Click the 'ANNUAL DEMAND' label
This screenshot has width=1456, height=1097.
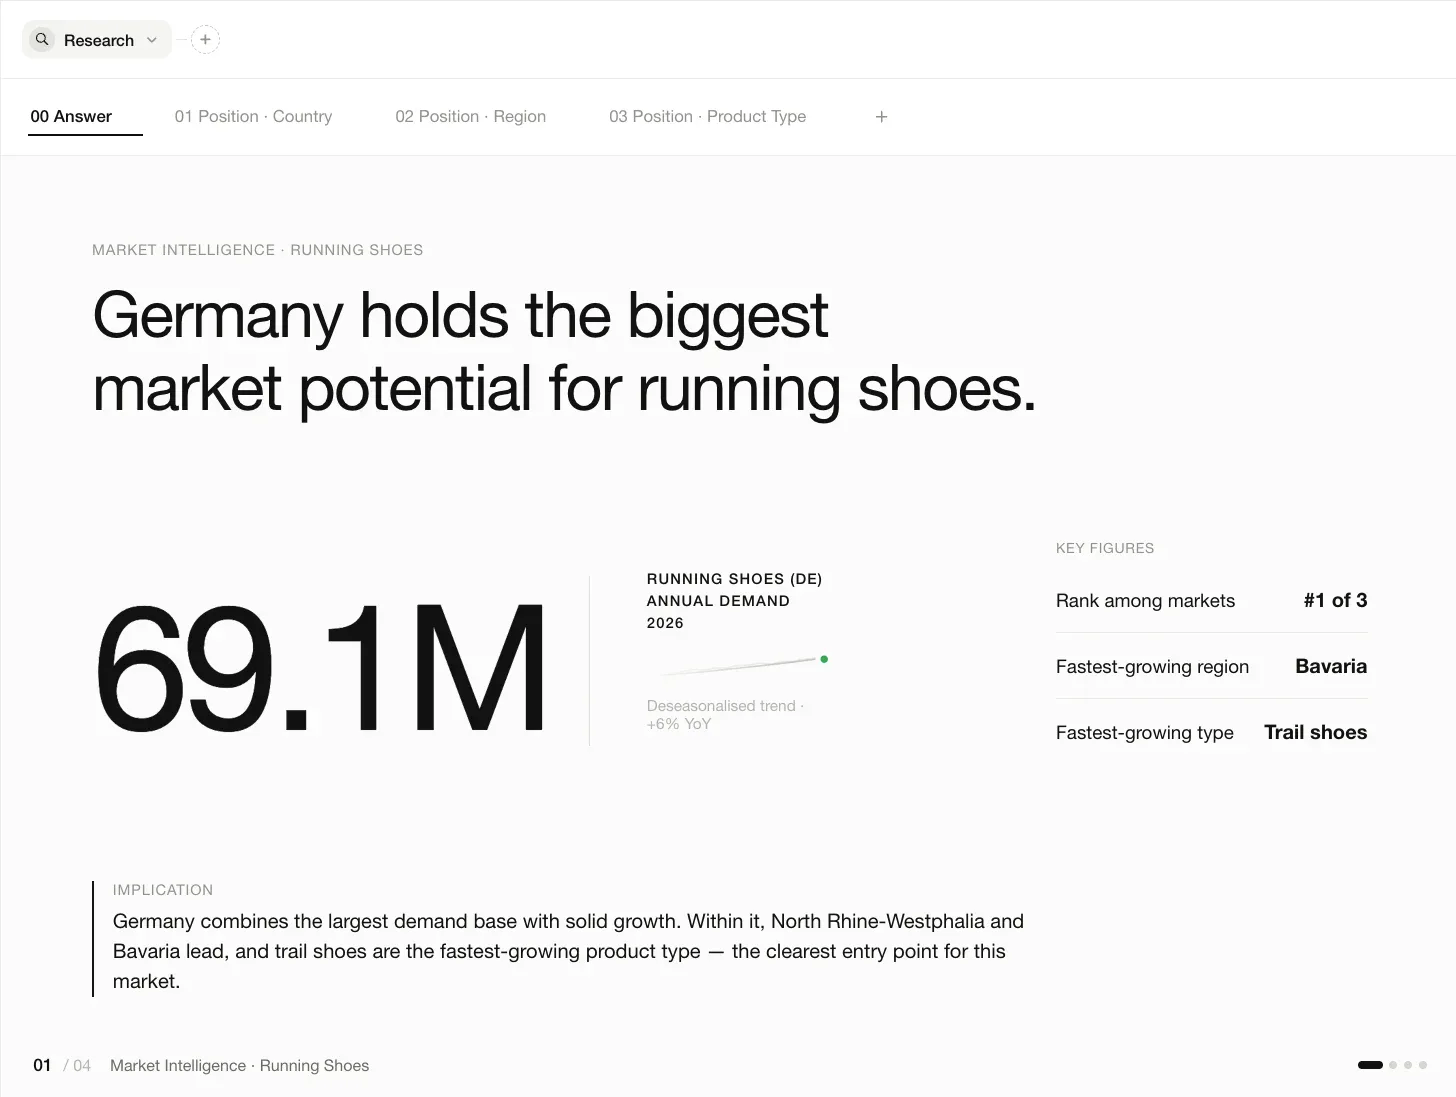point(718,601)
